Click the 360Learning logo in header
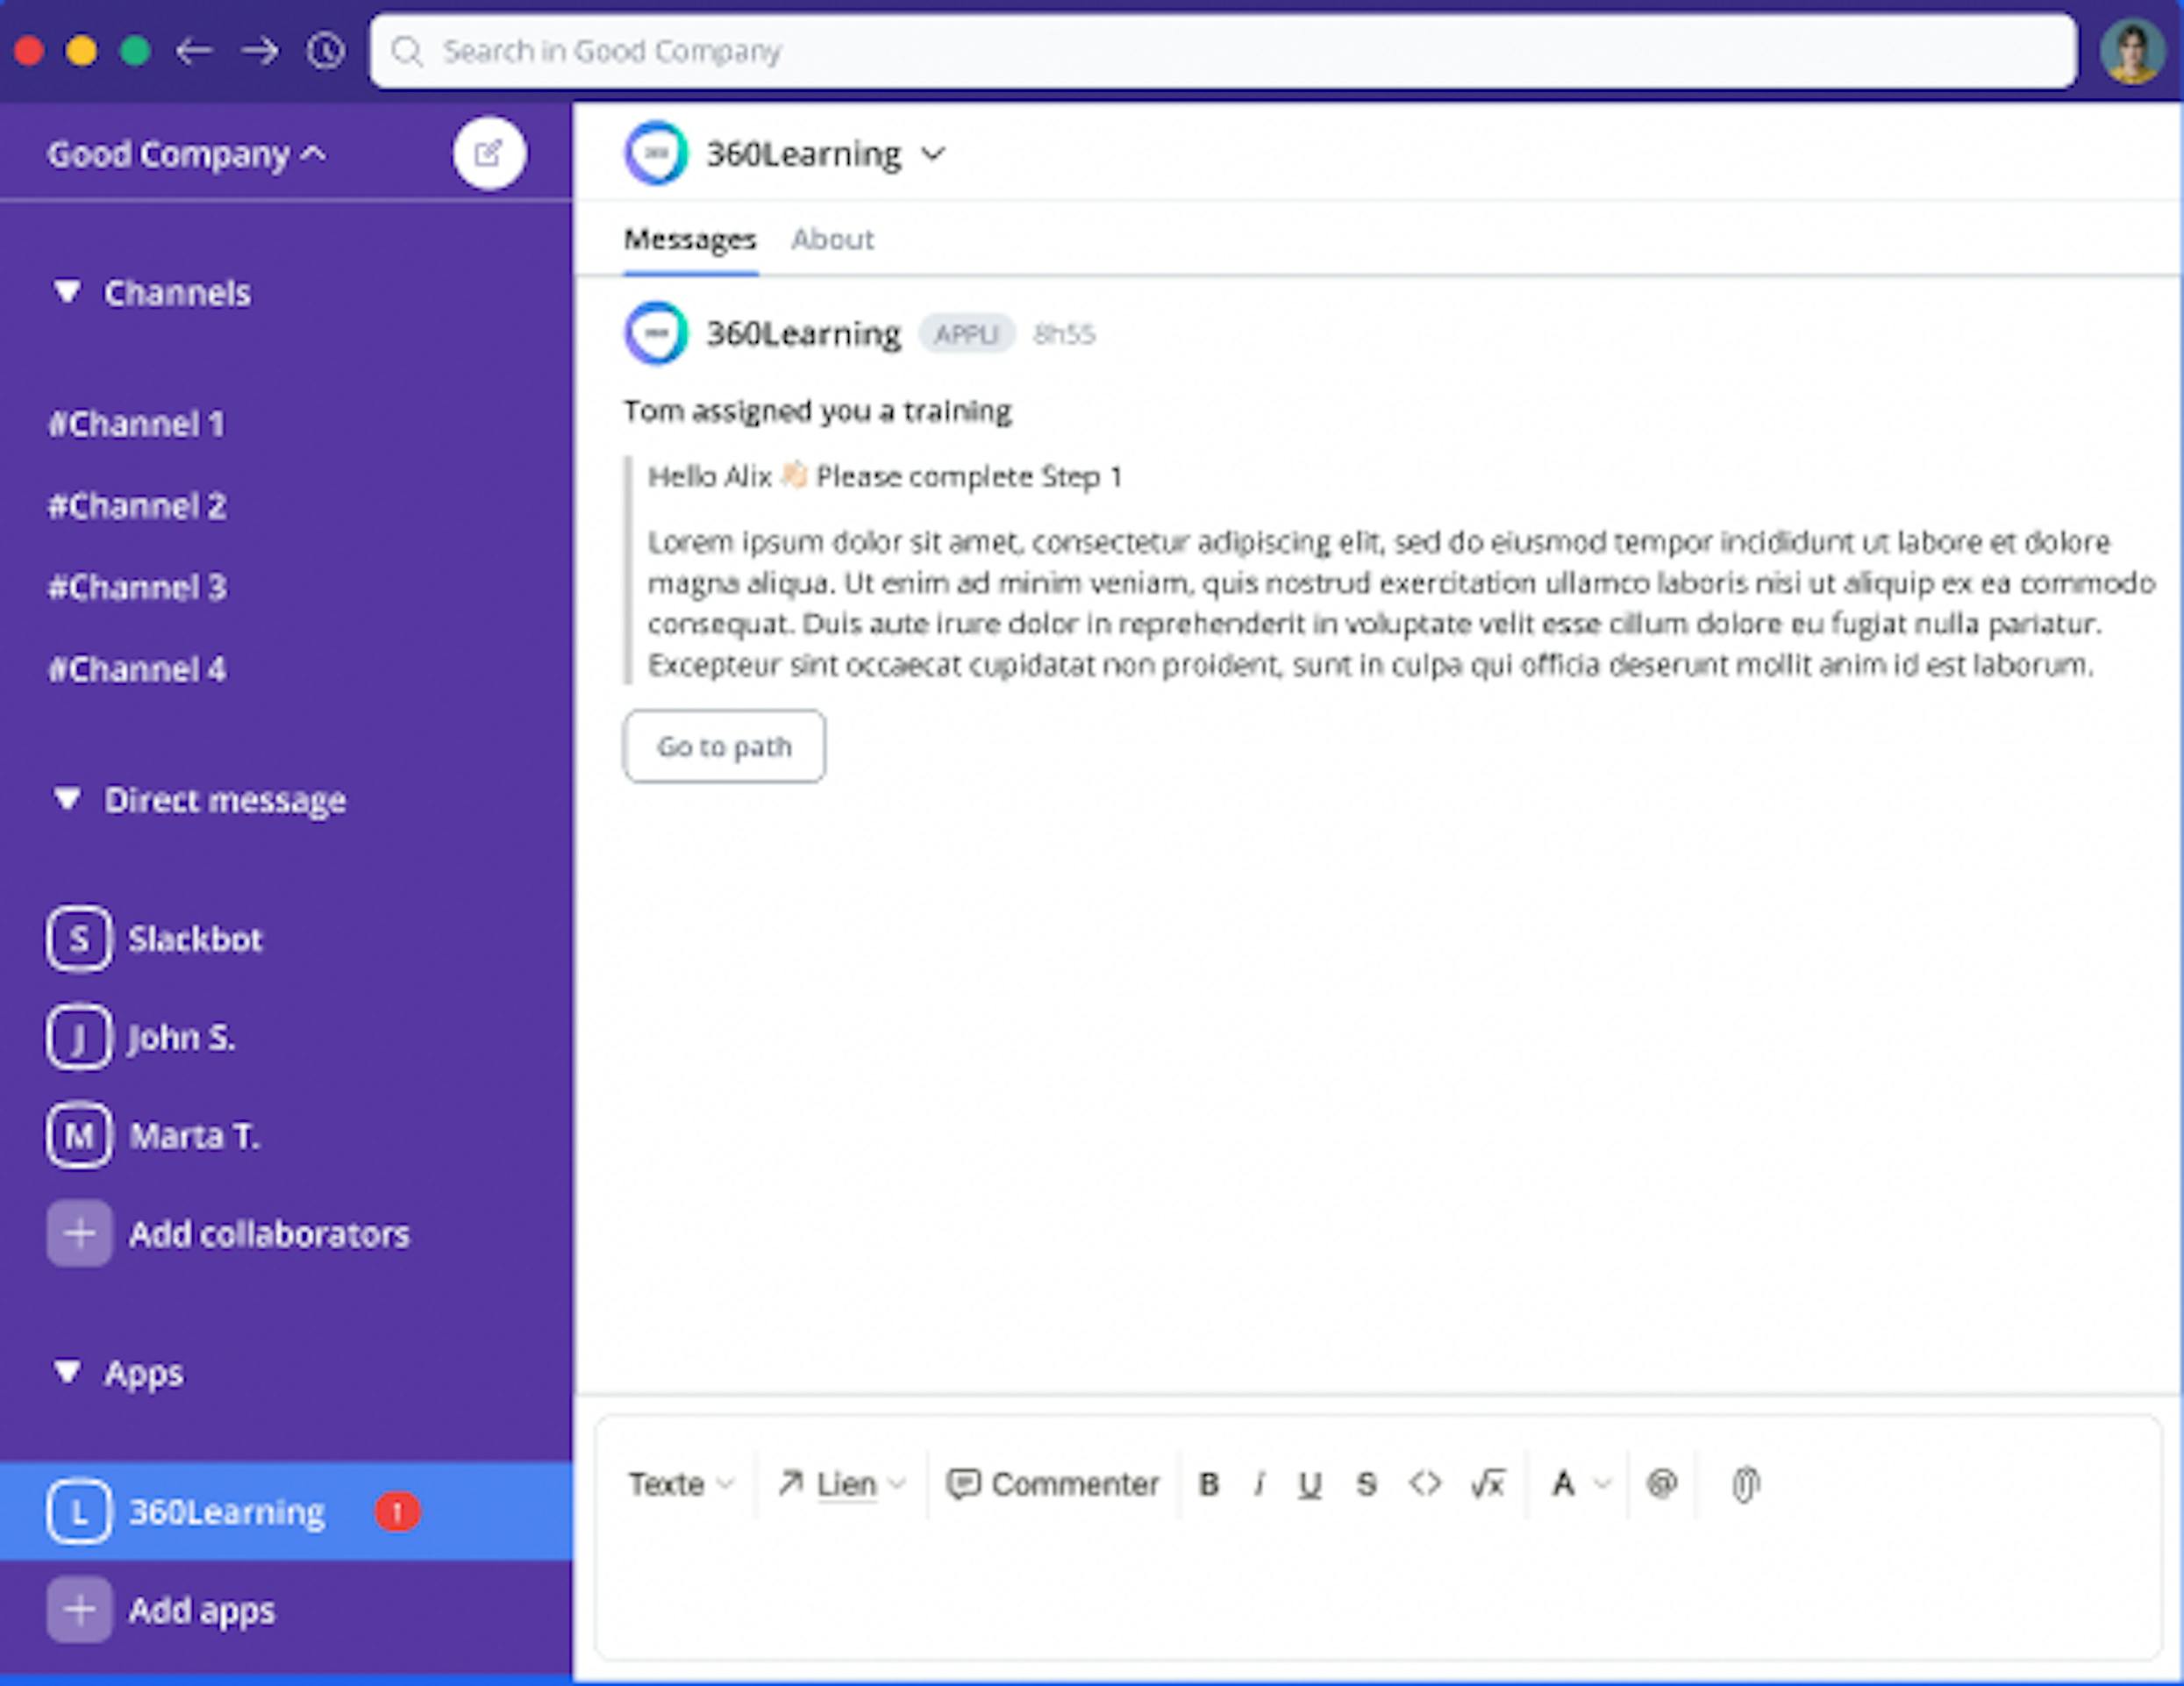 (x=656, y=153)
